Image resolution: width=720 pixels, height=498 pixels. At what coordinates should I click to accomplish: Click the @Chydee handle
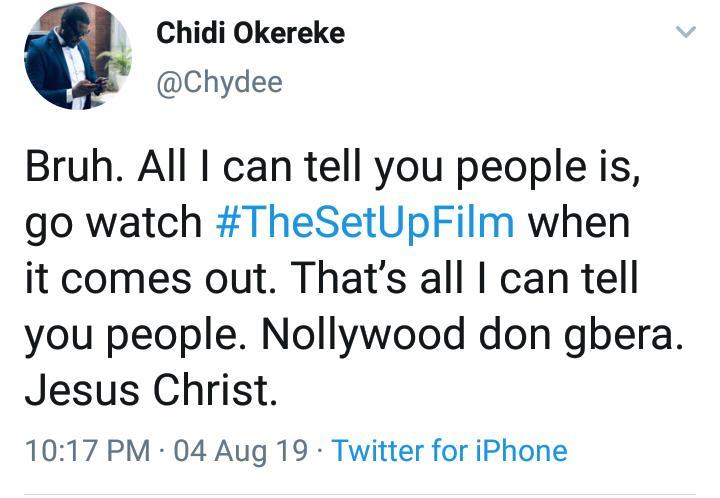point(219,82)
